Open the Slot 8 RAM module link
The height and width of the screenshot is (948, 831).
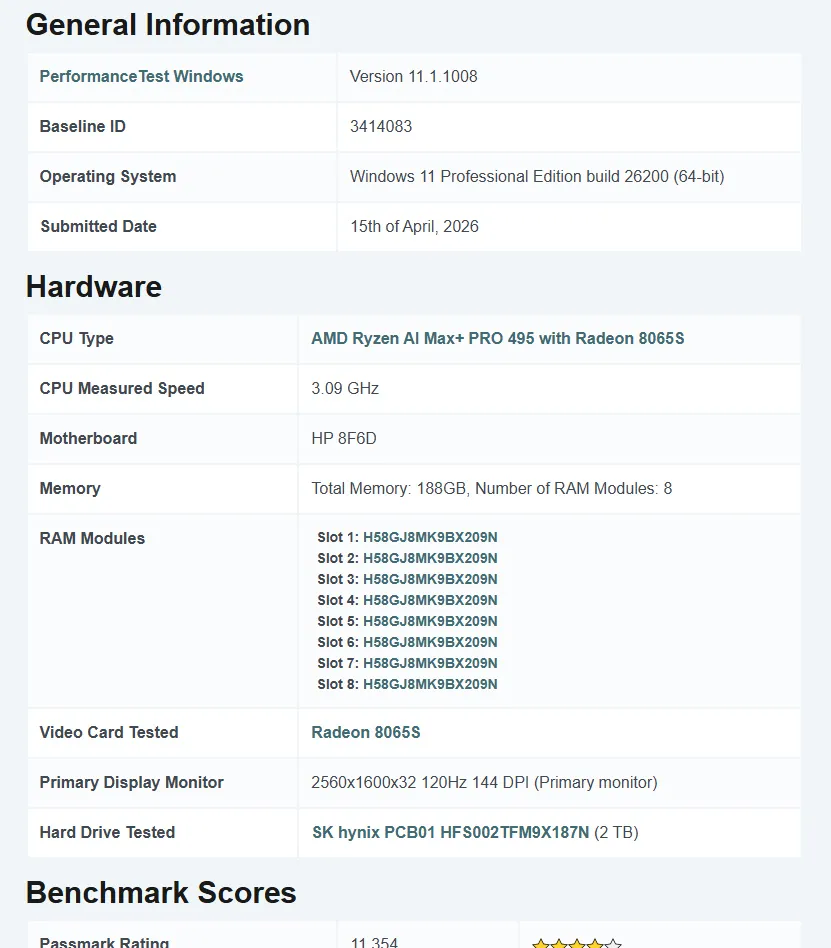pos(430,684)
